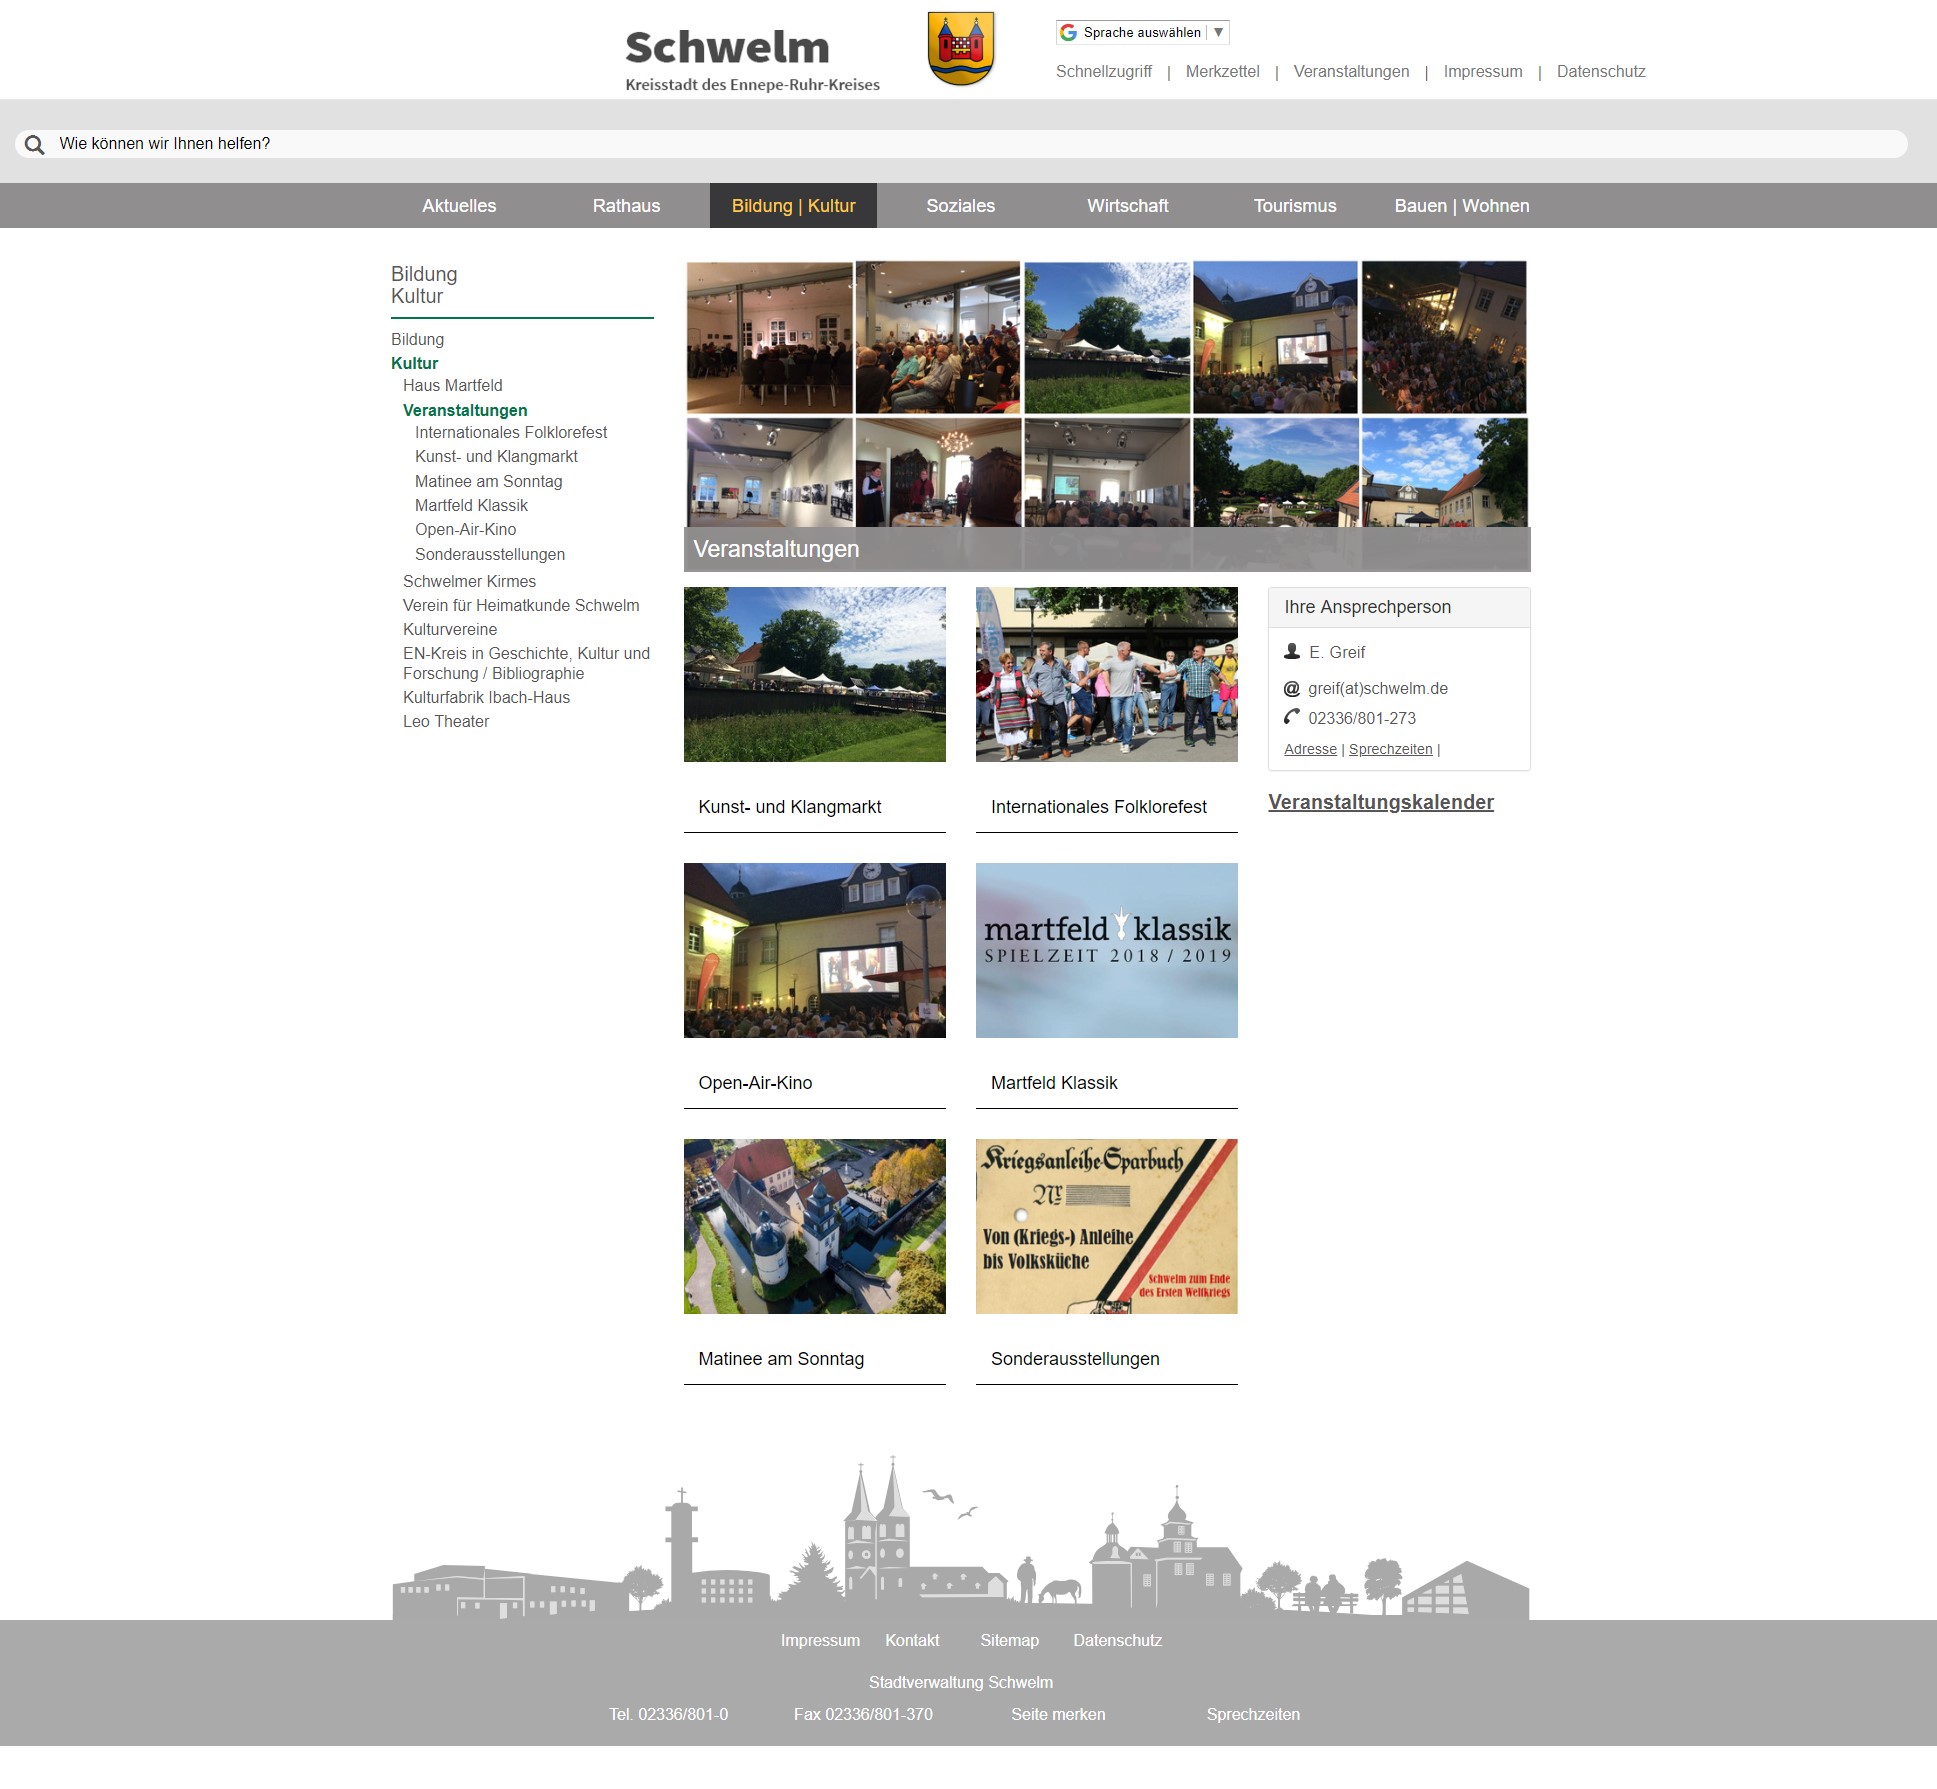
Task: Click the Schwelm Kreisstadt logo
Action: [752, 58]
